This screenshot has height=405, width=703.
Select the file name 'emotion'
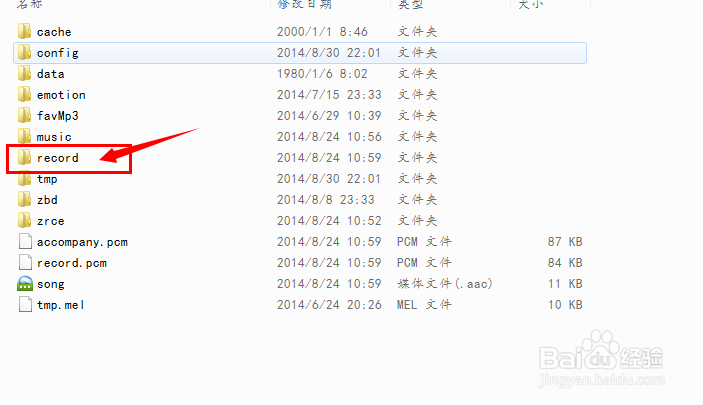click(61, 95)
